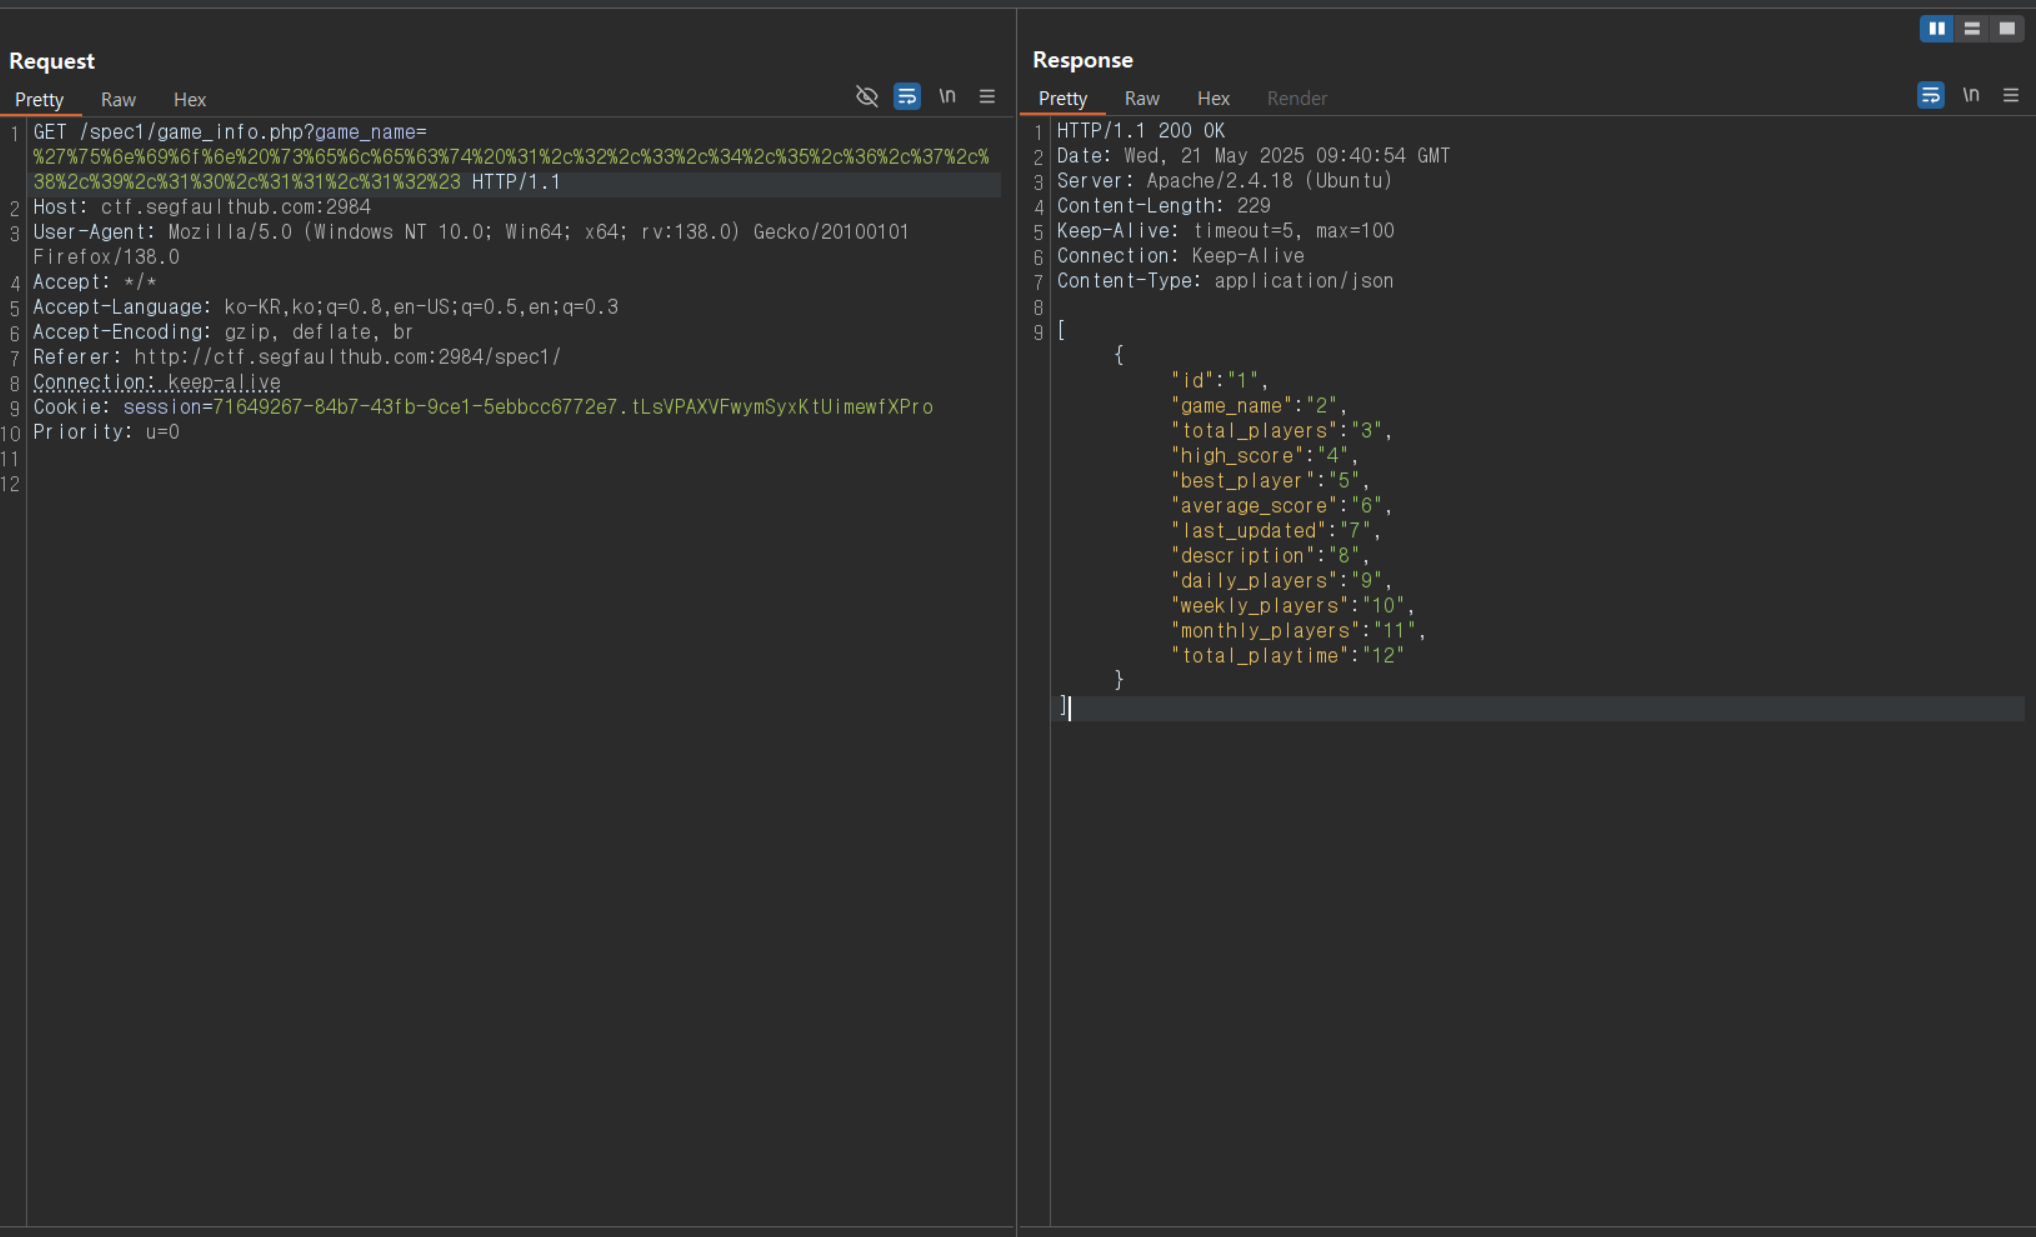Switch to top-bottom layout view

click(x=1972, y=29)
